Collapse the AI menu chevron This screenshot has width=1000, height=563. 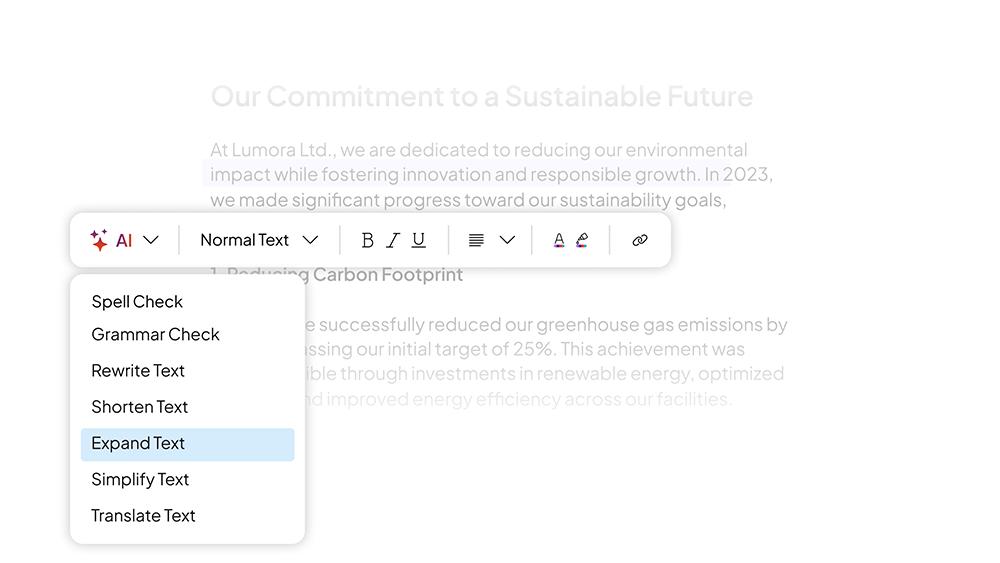click(151, 240)
